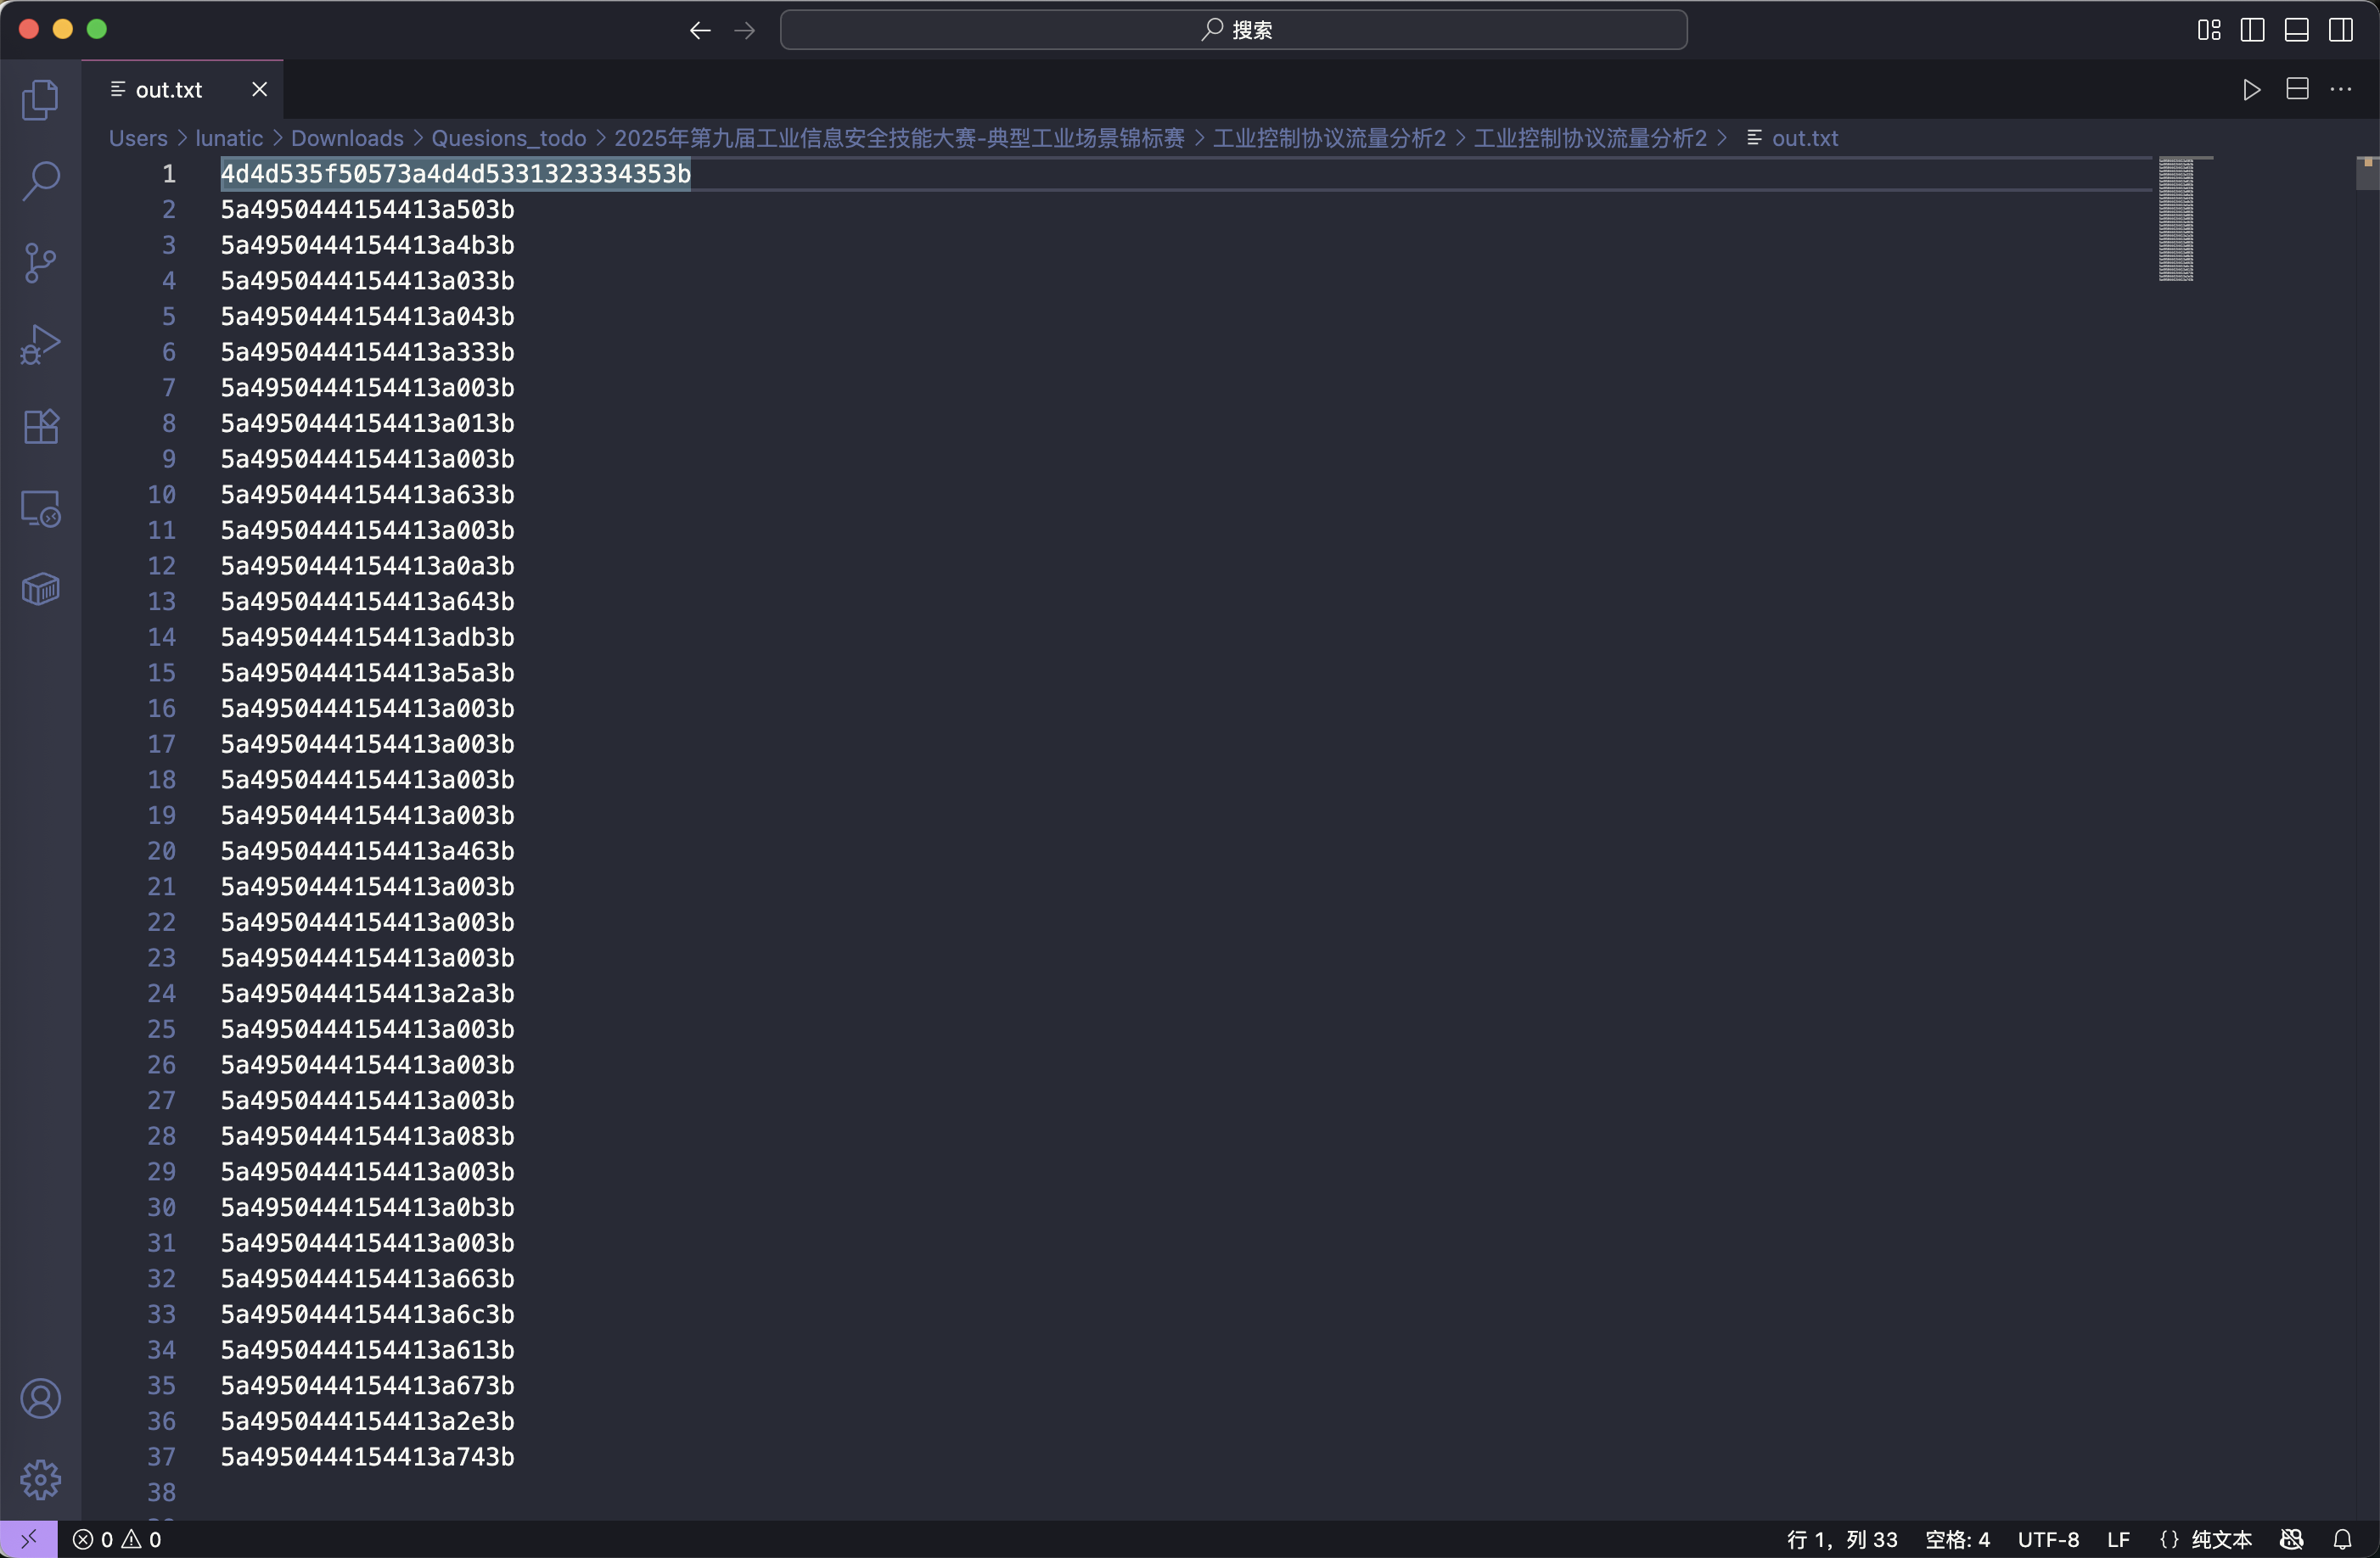Click line number 12 in the gutter
Viewport: 2380px width, 1558px height.
coord(161,566)
